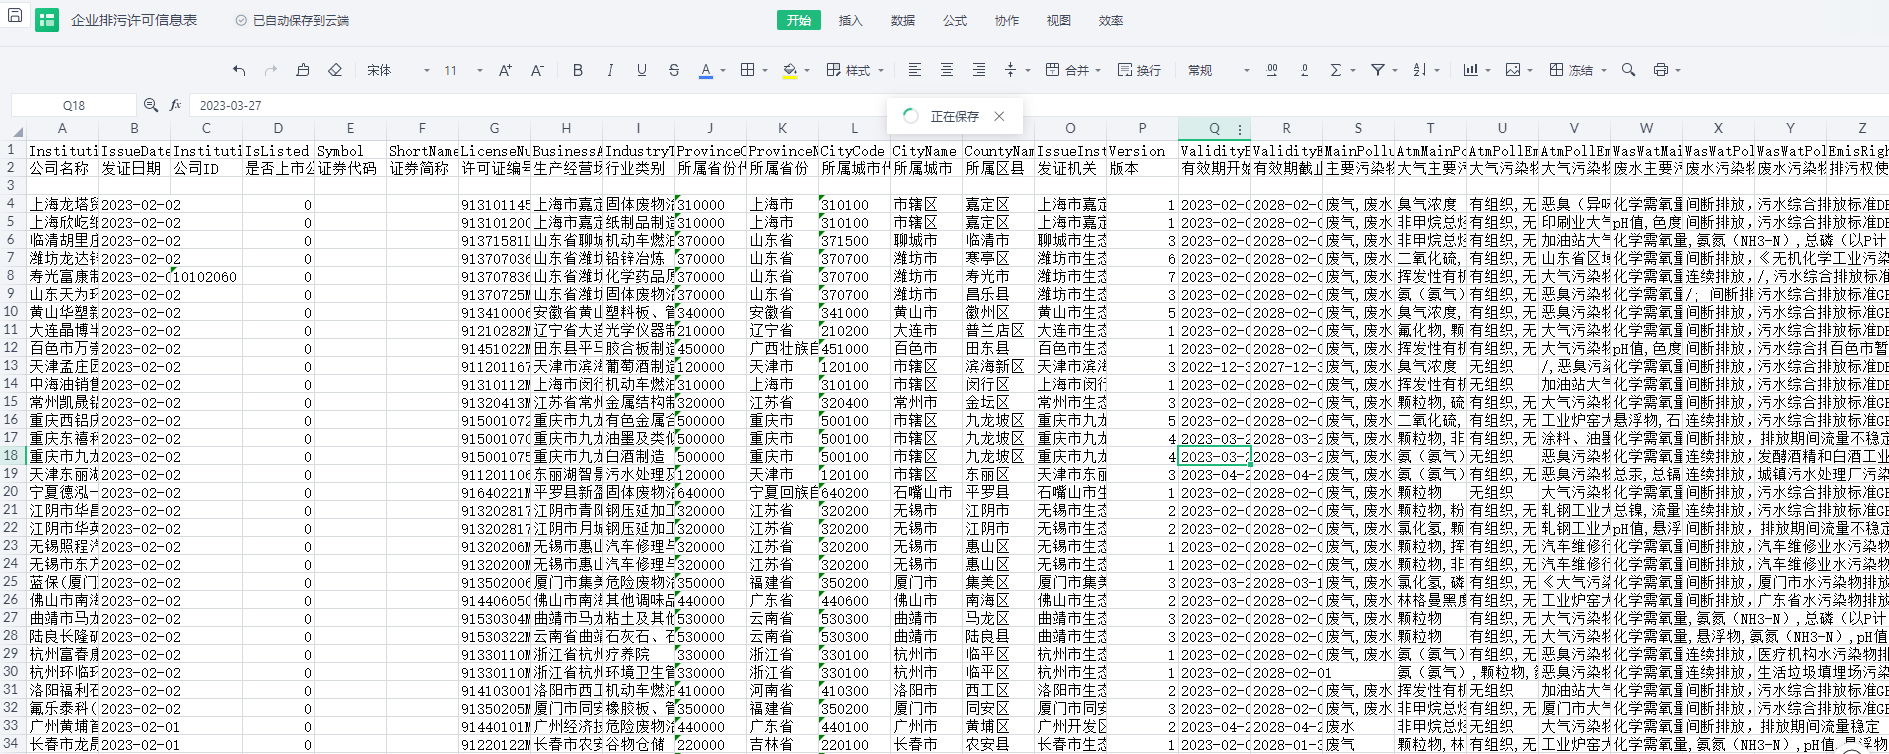This screenshot has height=754, width=1889.
Task: Click the 换行 wrap text button
Action: click(x=1139, y=70)
